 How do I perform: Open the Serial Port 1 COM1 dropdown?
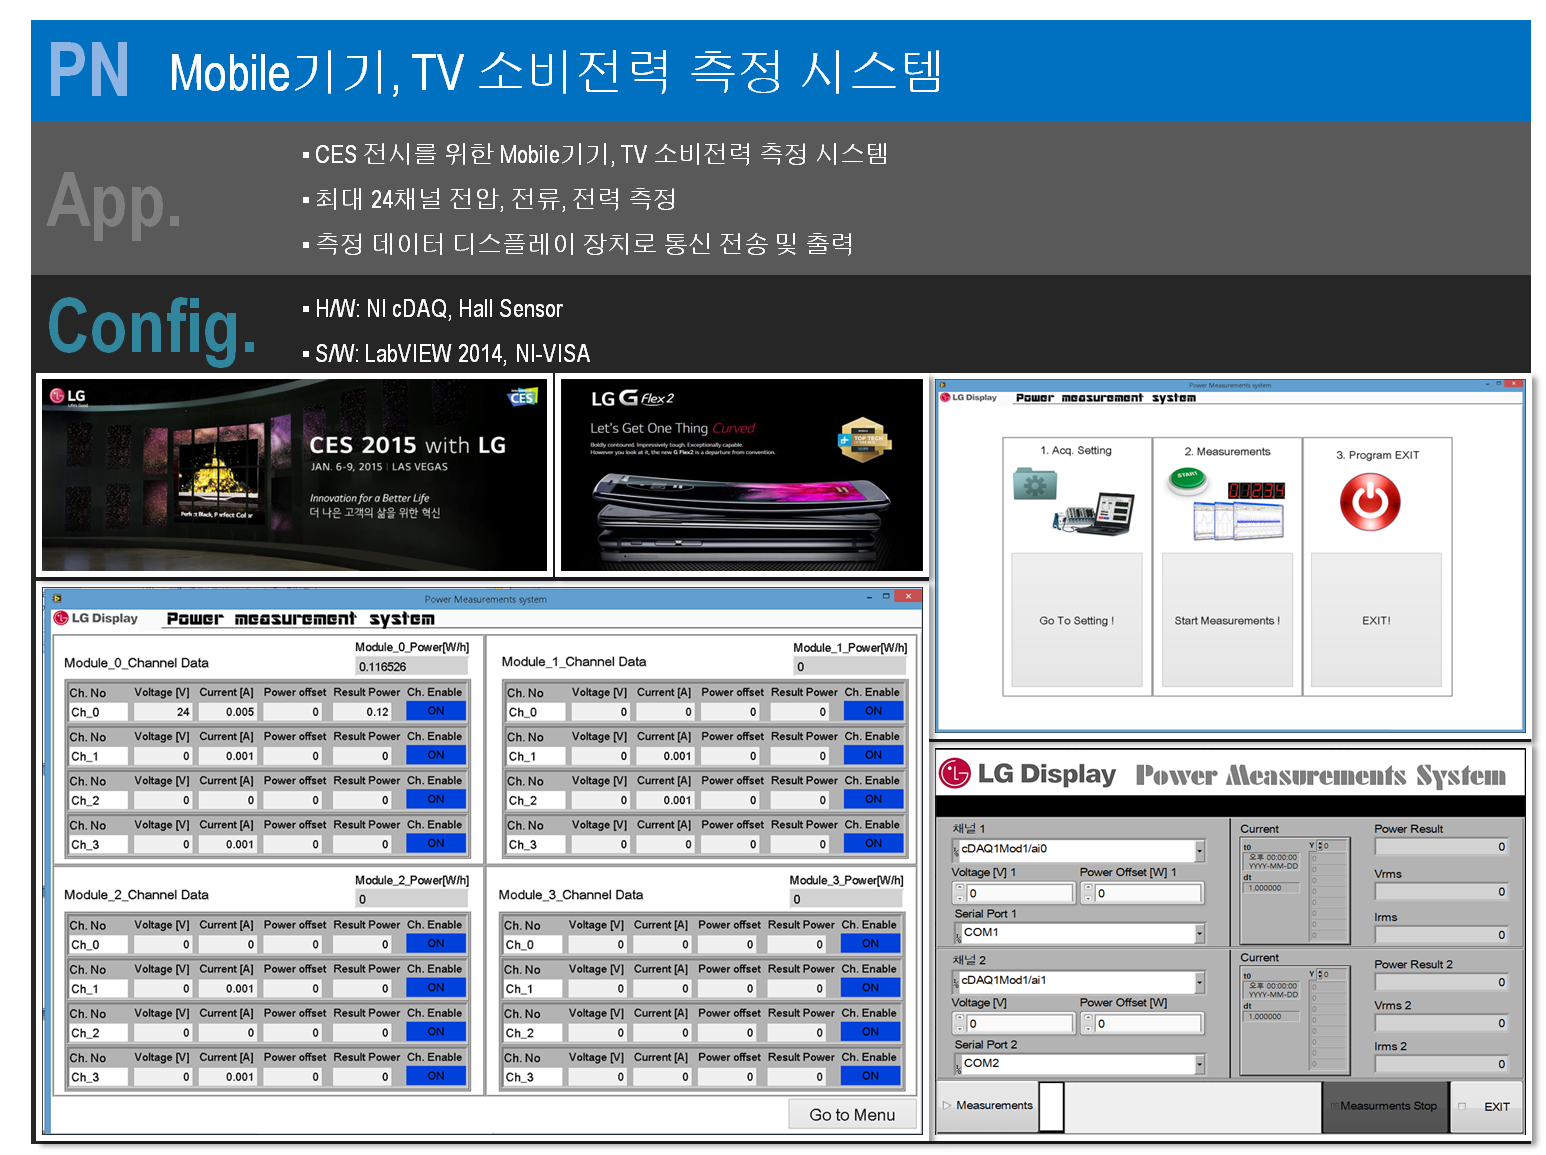1200,933
